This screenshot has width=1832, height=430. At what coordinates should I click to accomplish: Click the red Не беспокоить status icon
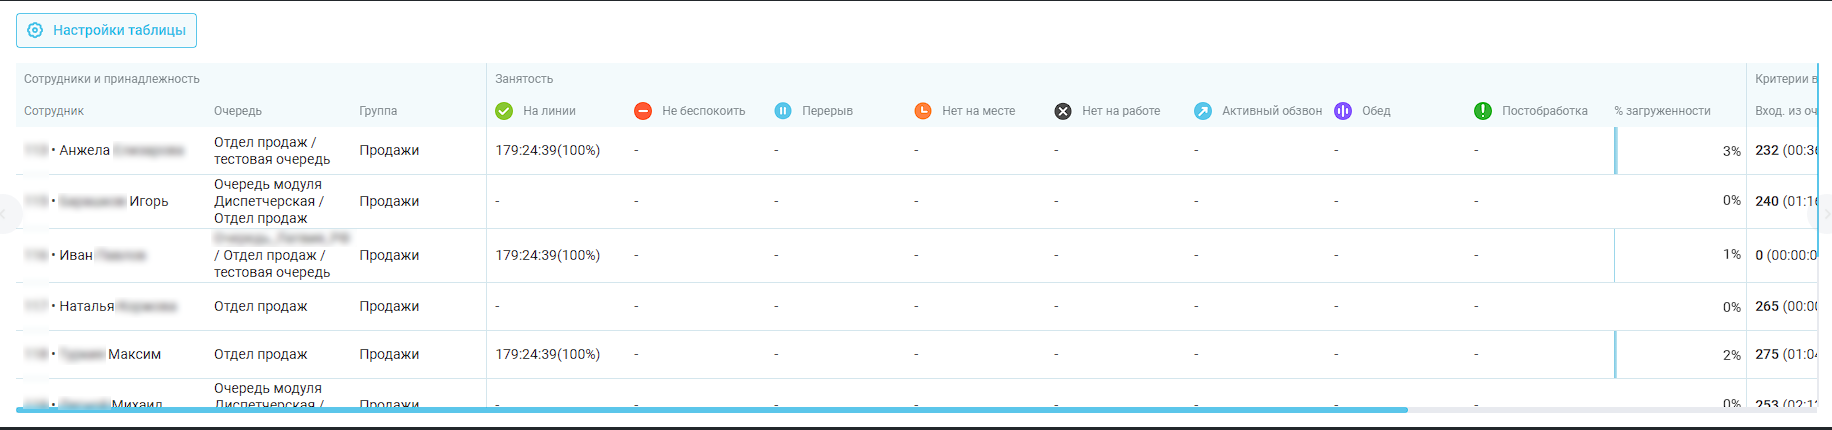pyautogui.click(x=643, y=111)
